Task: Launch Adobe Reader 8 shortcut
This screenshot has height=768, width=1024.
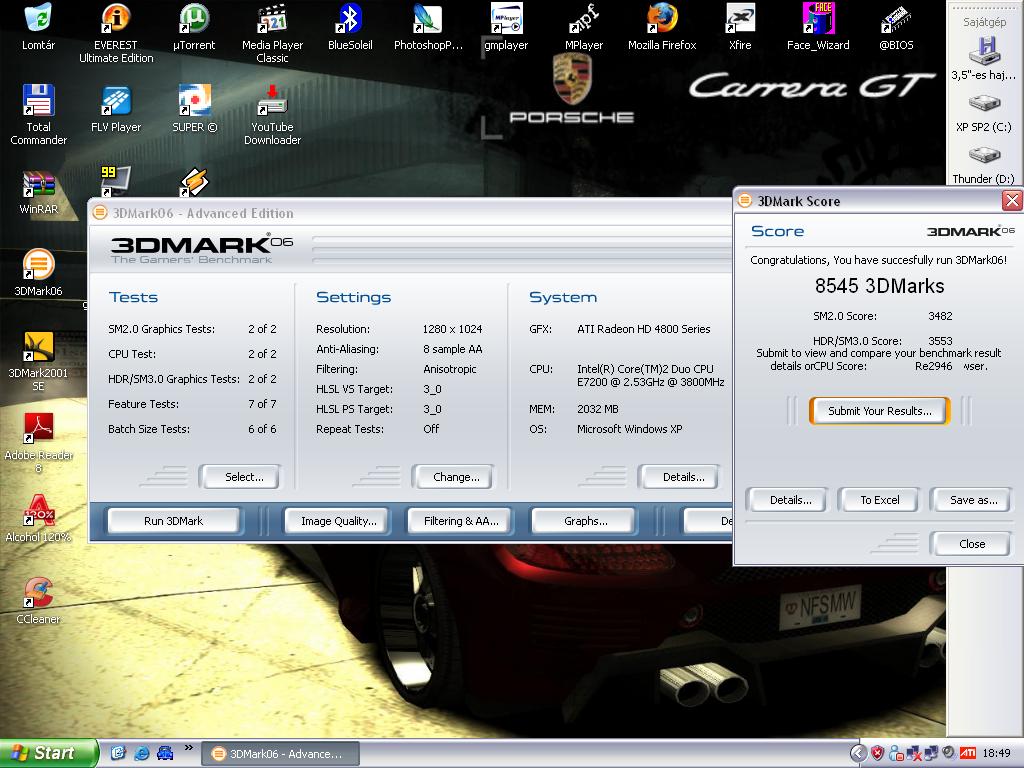Action: click(x=38, y=443)
